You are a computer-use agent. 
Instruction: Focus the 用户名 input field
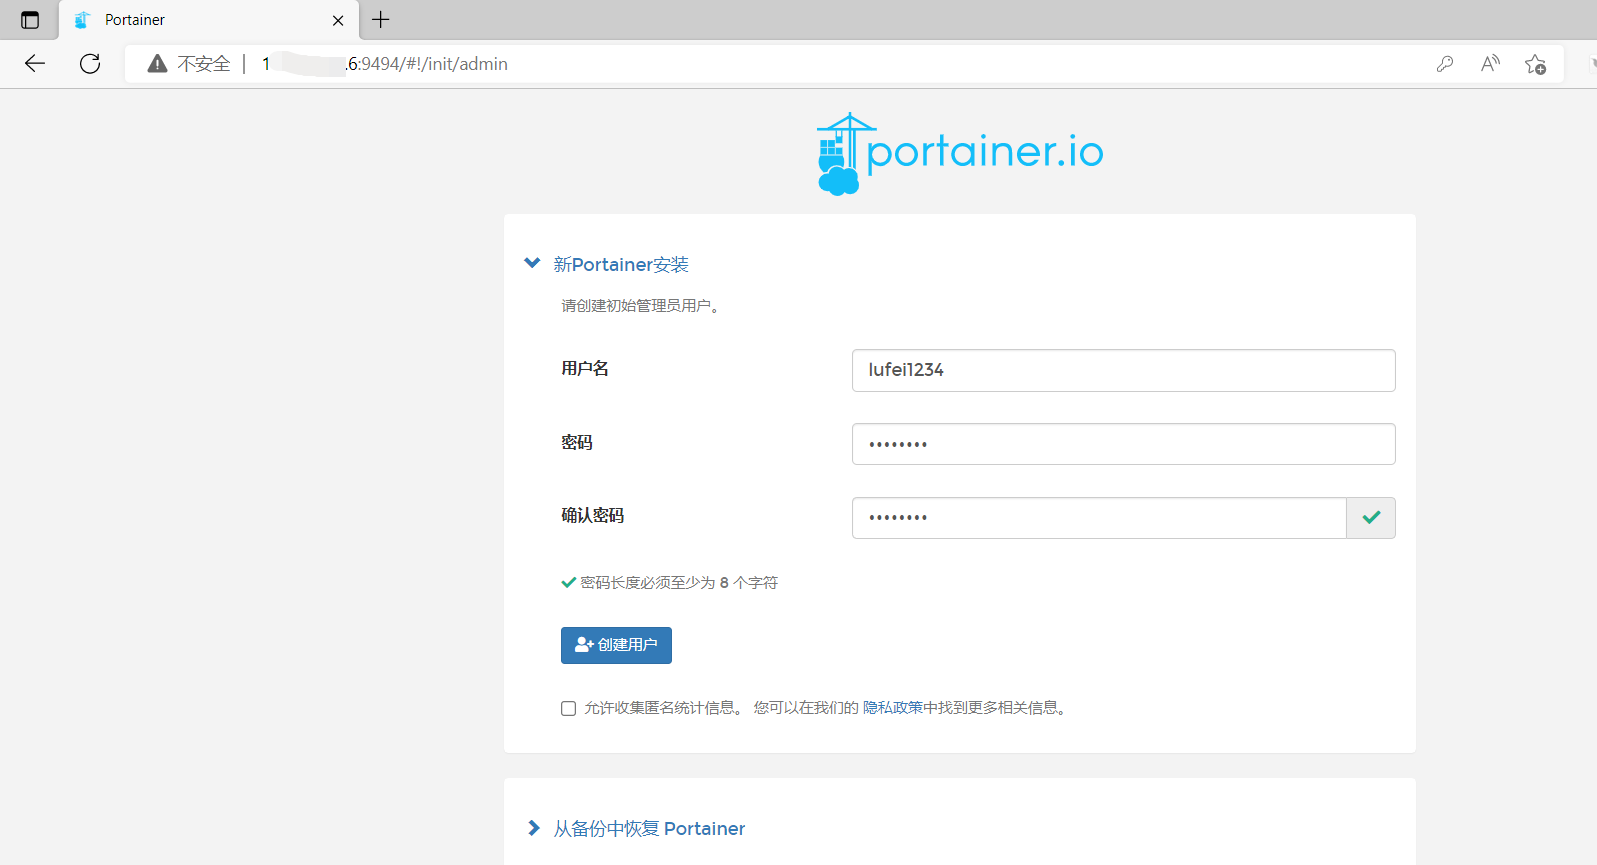tap(1123, 370)
